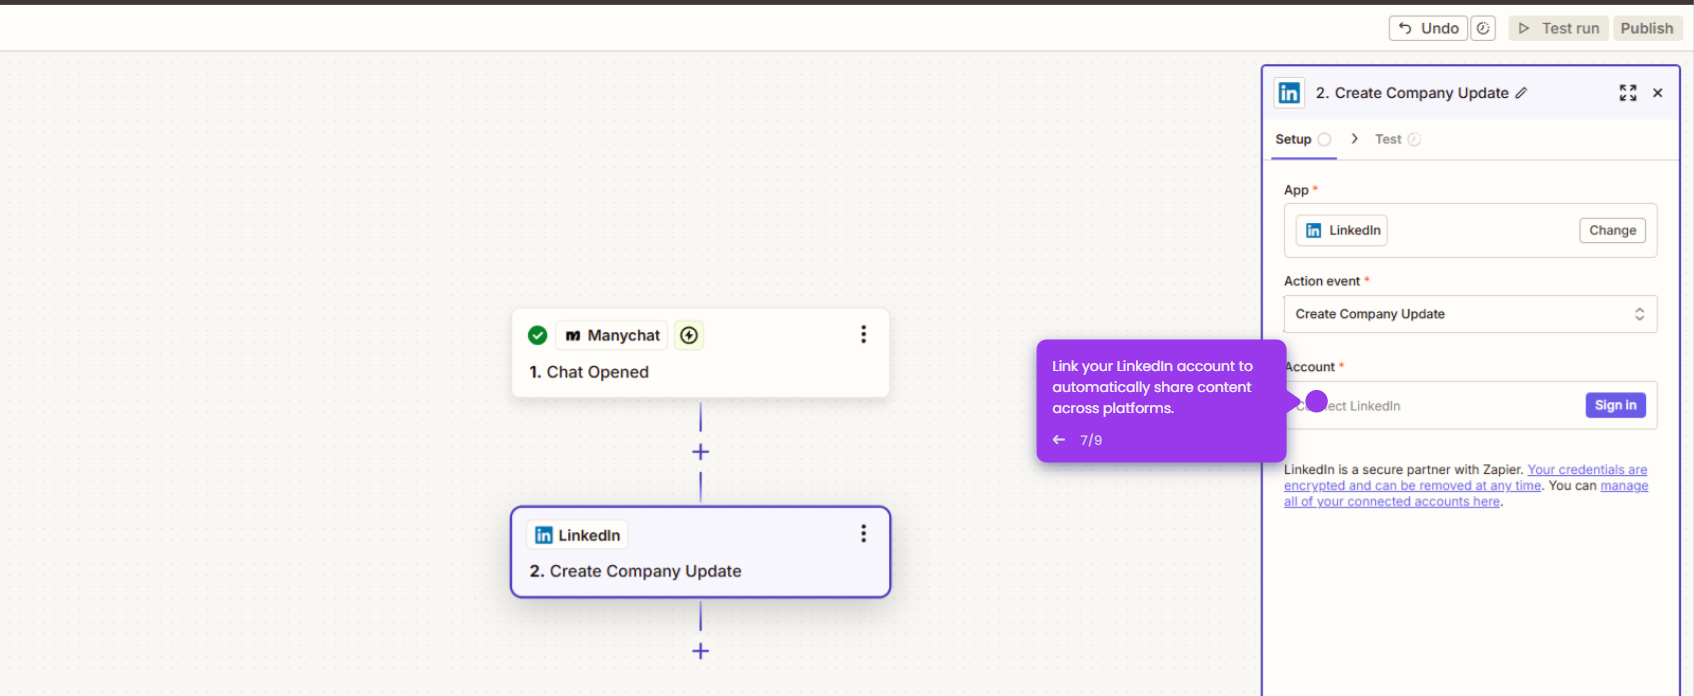The width and height of the screenshot is (1694, 696).
Task: Click the Manychat app badge
Action: tap(612, 335)
